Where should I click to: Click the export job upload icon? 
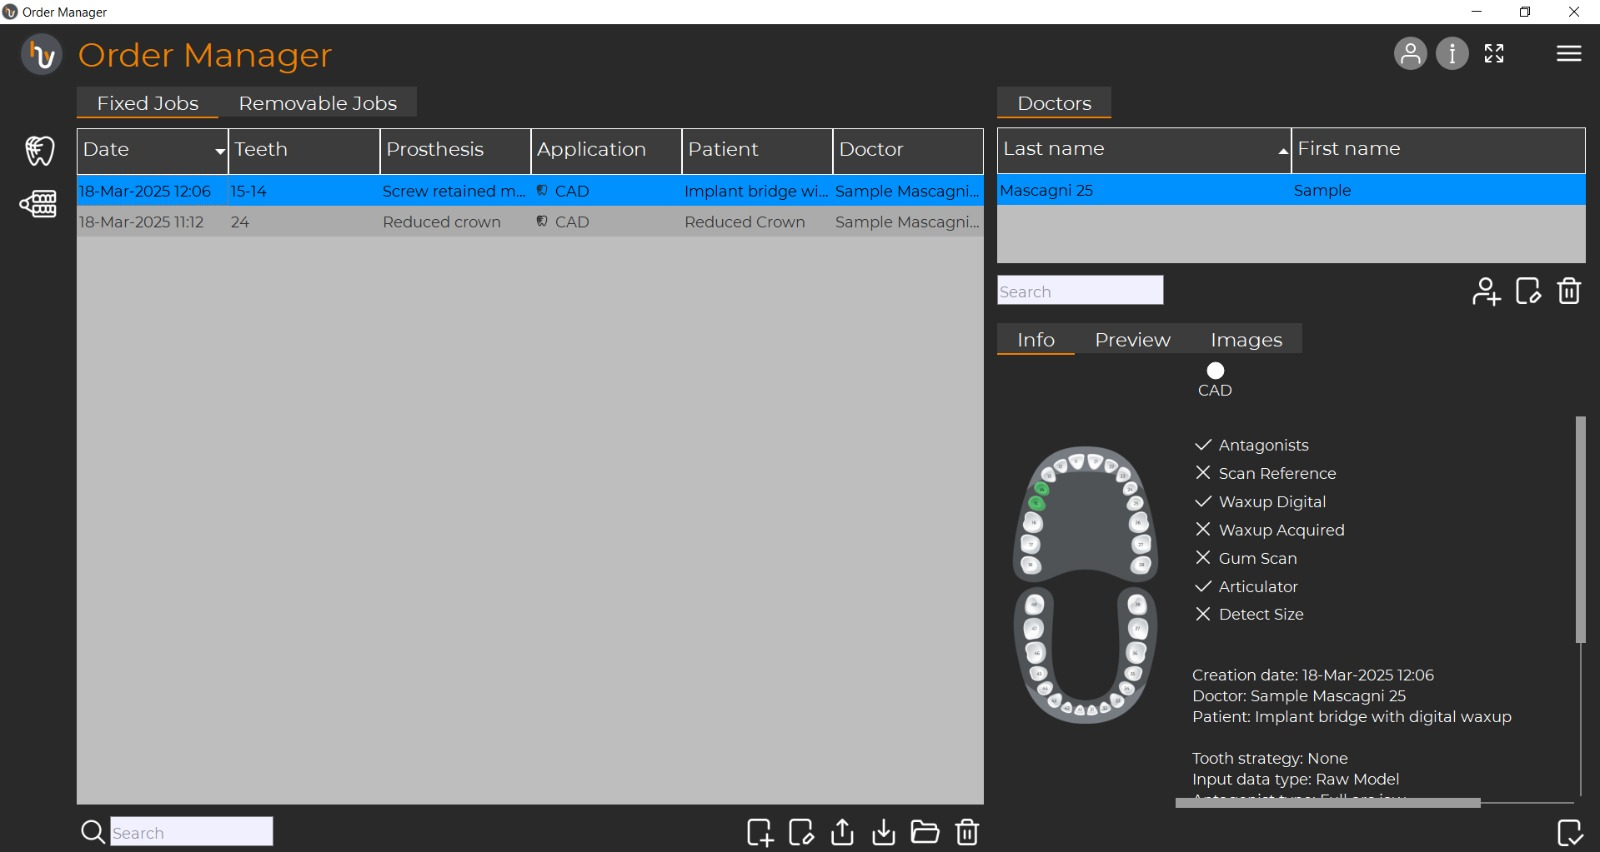click(x=842, y=832)
